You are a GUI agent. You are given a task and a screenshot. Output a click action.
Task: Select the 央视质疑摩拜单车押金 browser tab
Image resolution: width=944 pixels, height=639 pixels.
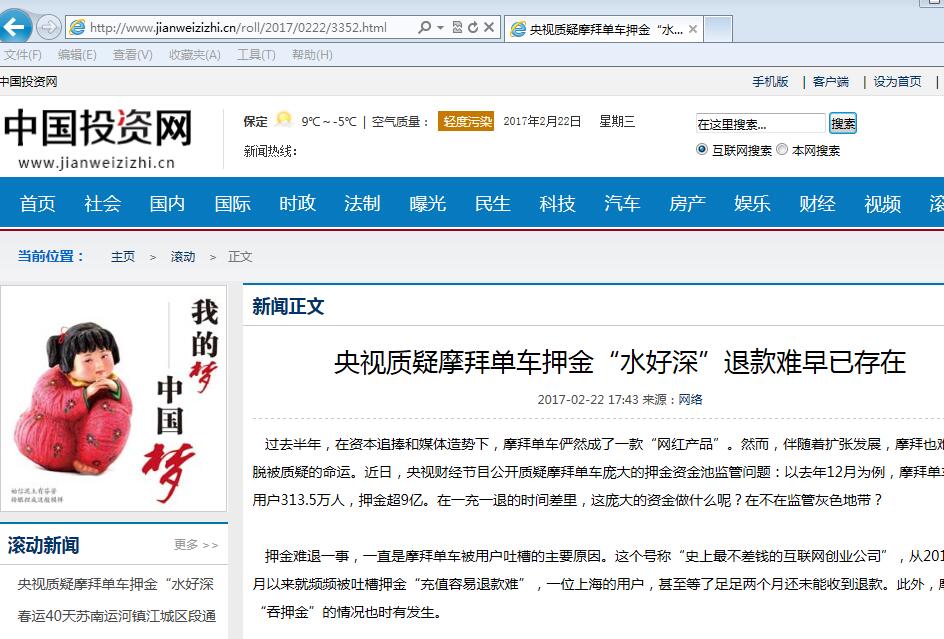click(x=603, y=29)
